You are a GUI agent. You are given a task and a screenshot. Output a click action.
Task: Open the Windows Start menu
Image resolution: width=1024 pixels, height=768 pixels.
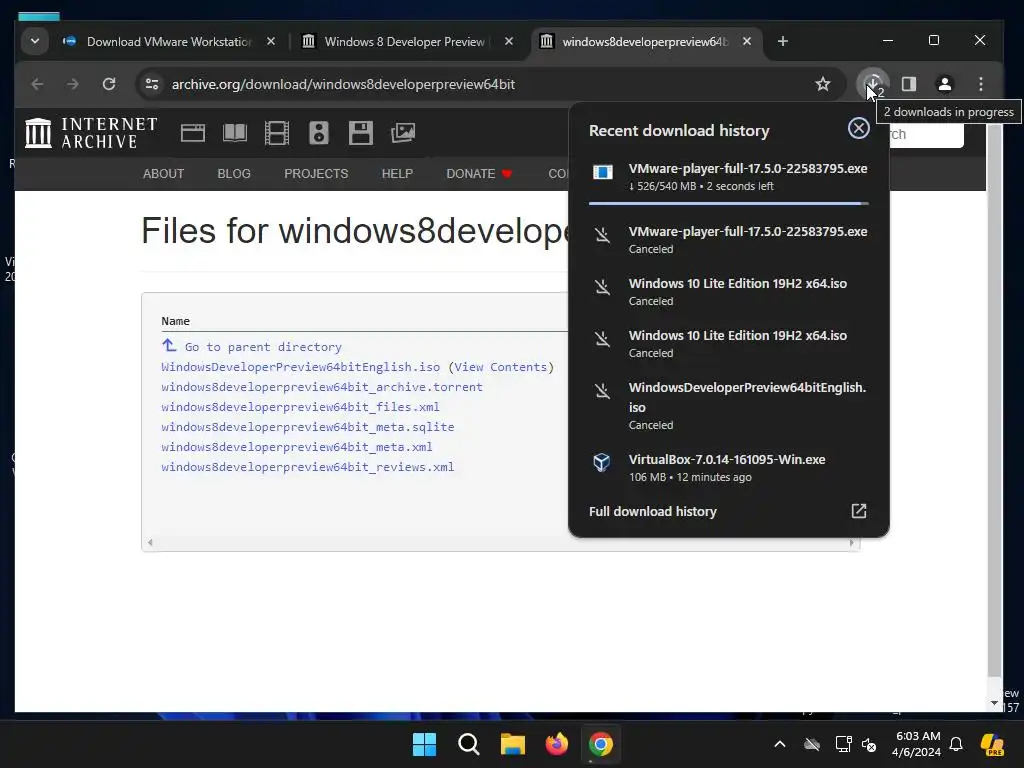tap(424, 744)
